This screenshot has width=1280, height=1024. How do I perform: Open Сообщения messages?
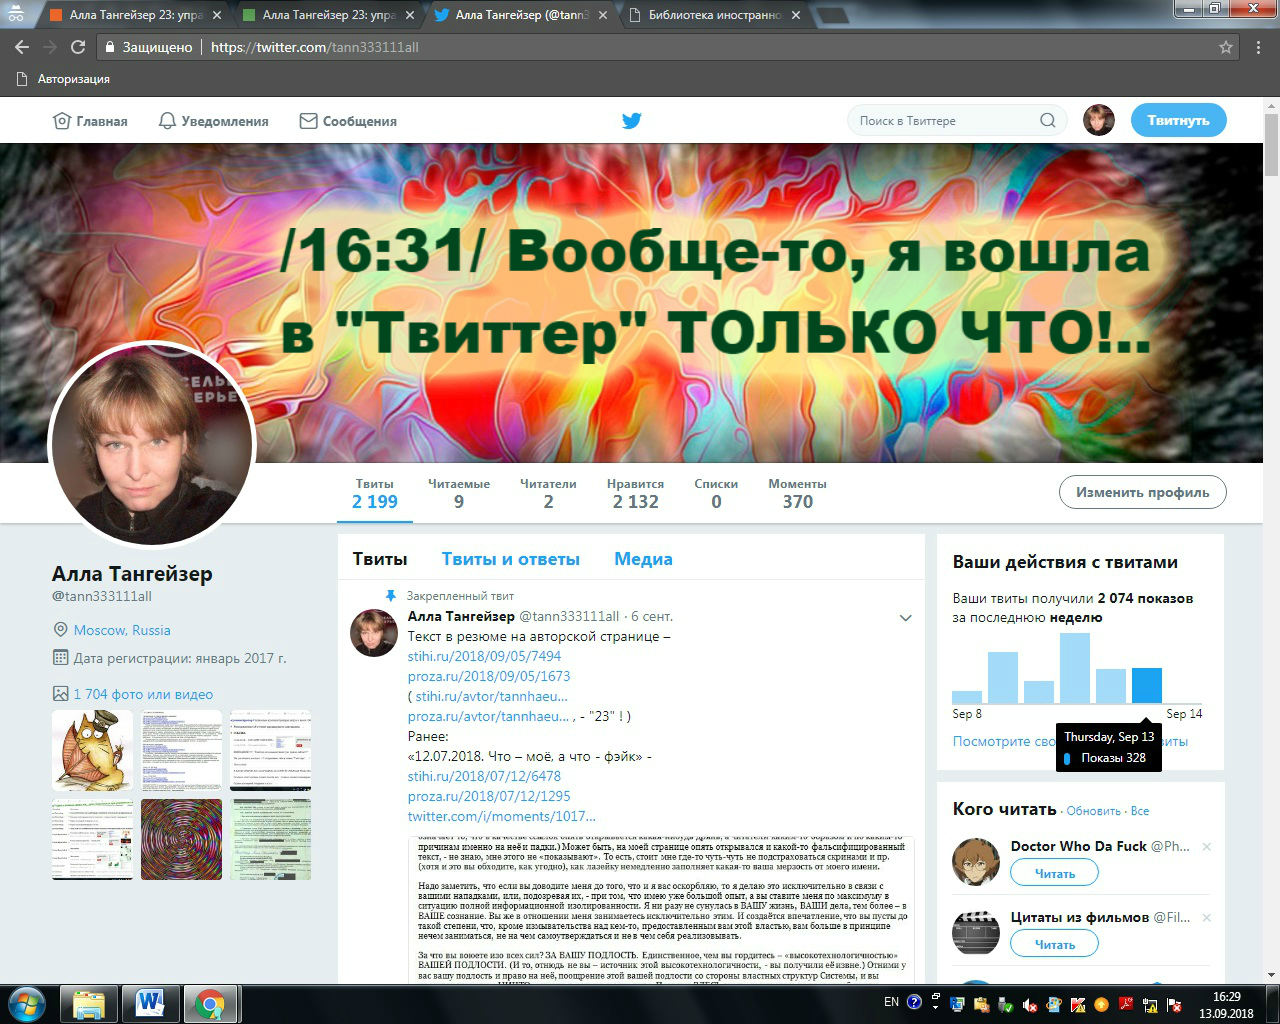(x=348, y=121)
